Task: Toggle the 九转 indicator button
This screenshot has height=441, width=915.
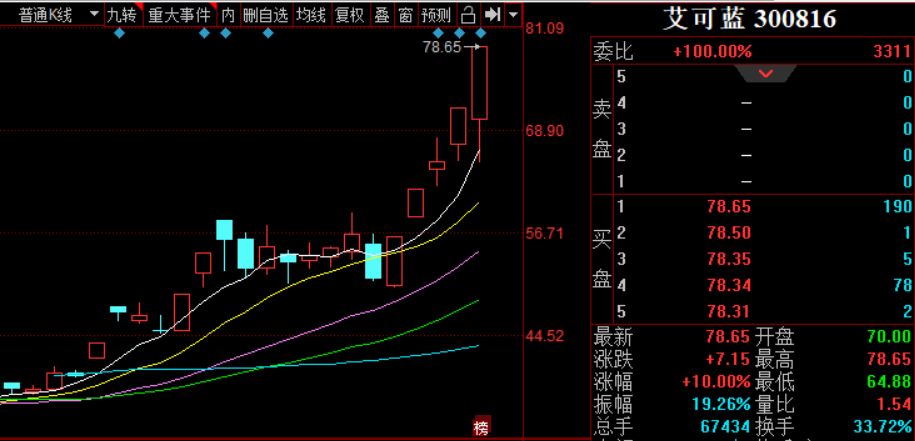Action: tap(121, 15)
